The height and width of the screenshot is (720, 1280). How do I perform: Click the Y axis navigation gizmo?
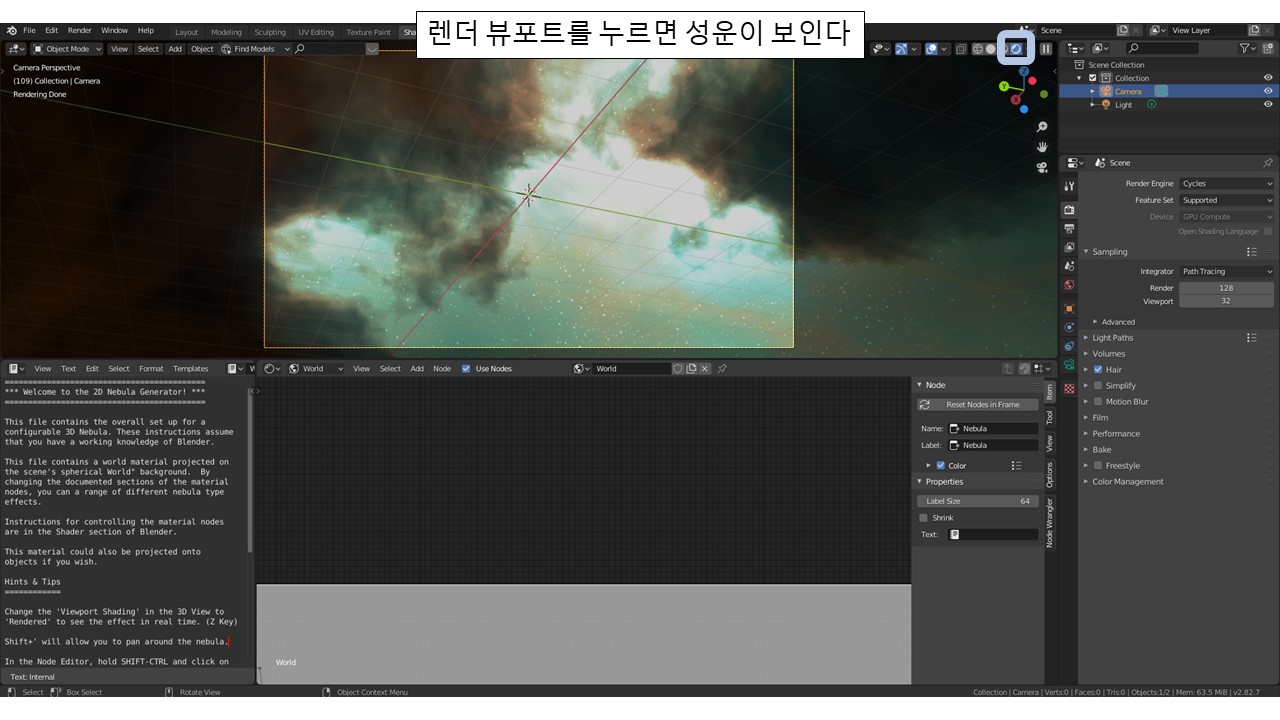tap(1005, 85)
